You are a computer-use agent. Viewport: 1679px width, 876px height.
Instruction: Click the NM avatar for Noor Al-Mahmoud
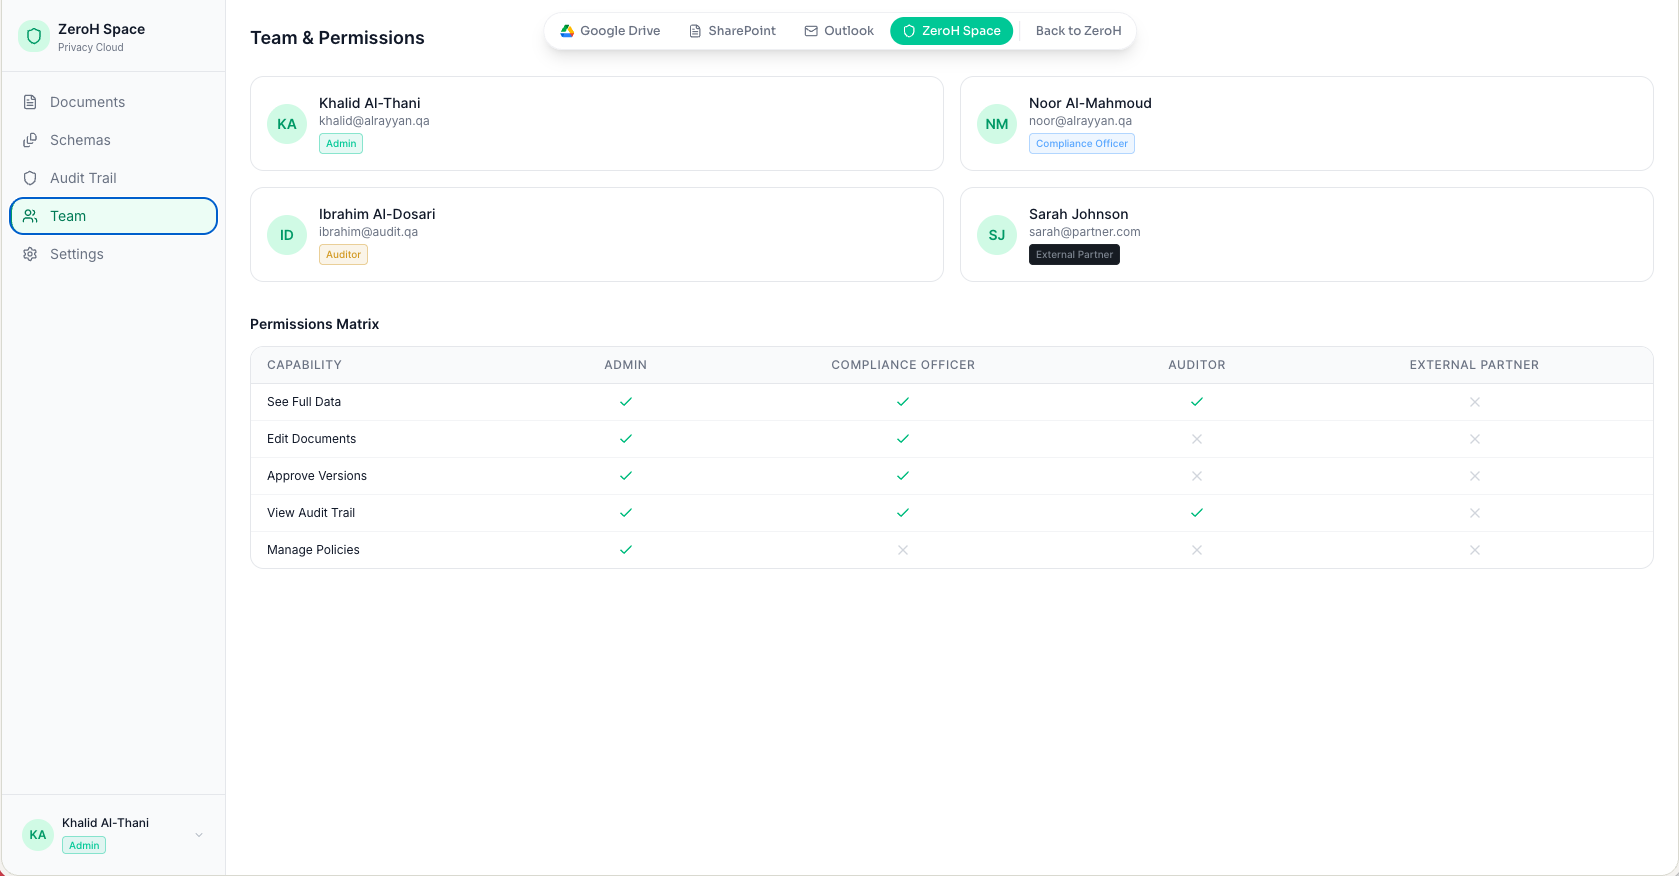[997, 124]
